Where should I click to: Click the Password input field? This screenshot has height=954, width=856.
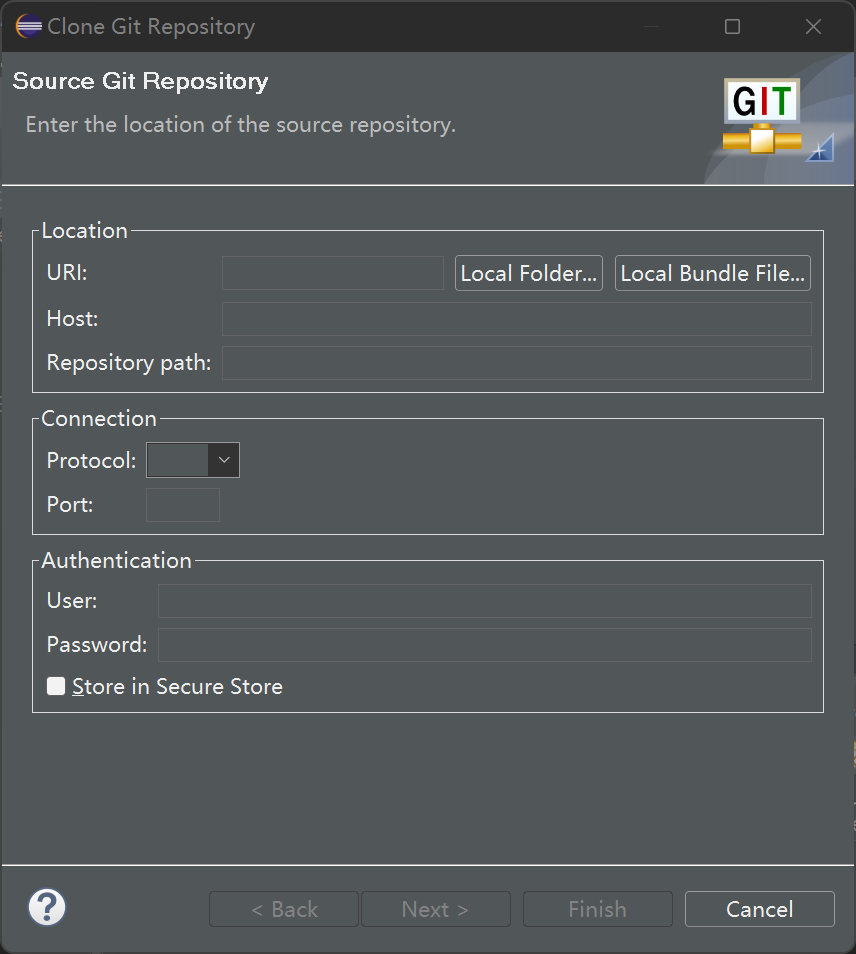click(484, 645)
